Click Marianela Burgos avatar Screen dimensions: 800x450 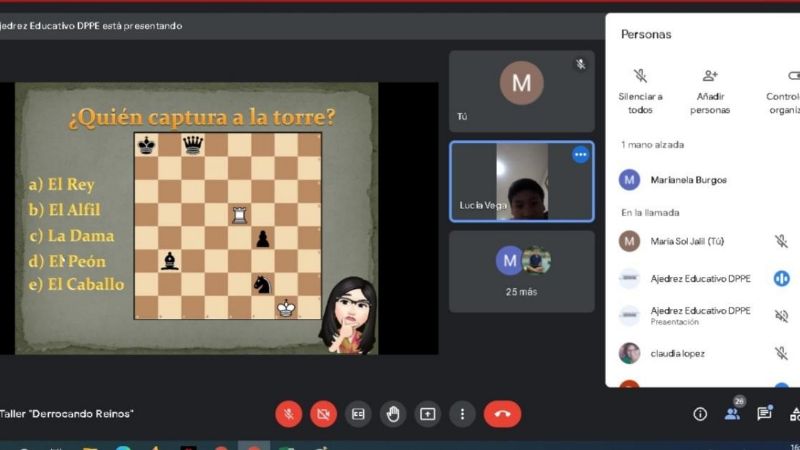(629, 180)
